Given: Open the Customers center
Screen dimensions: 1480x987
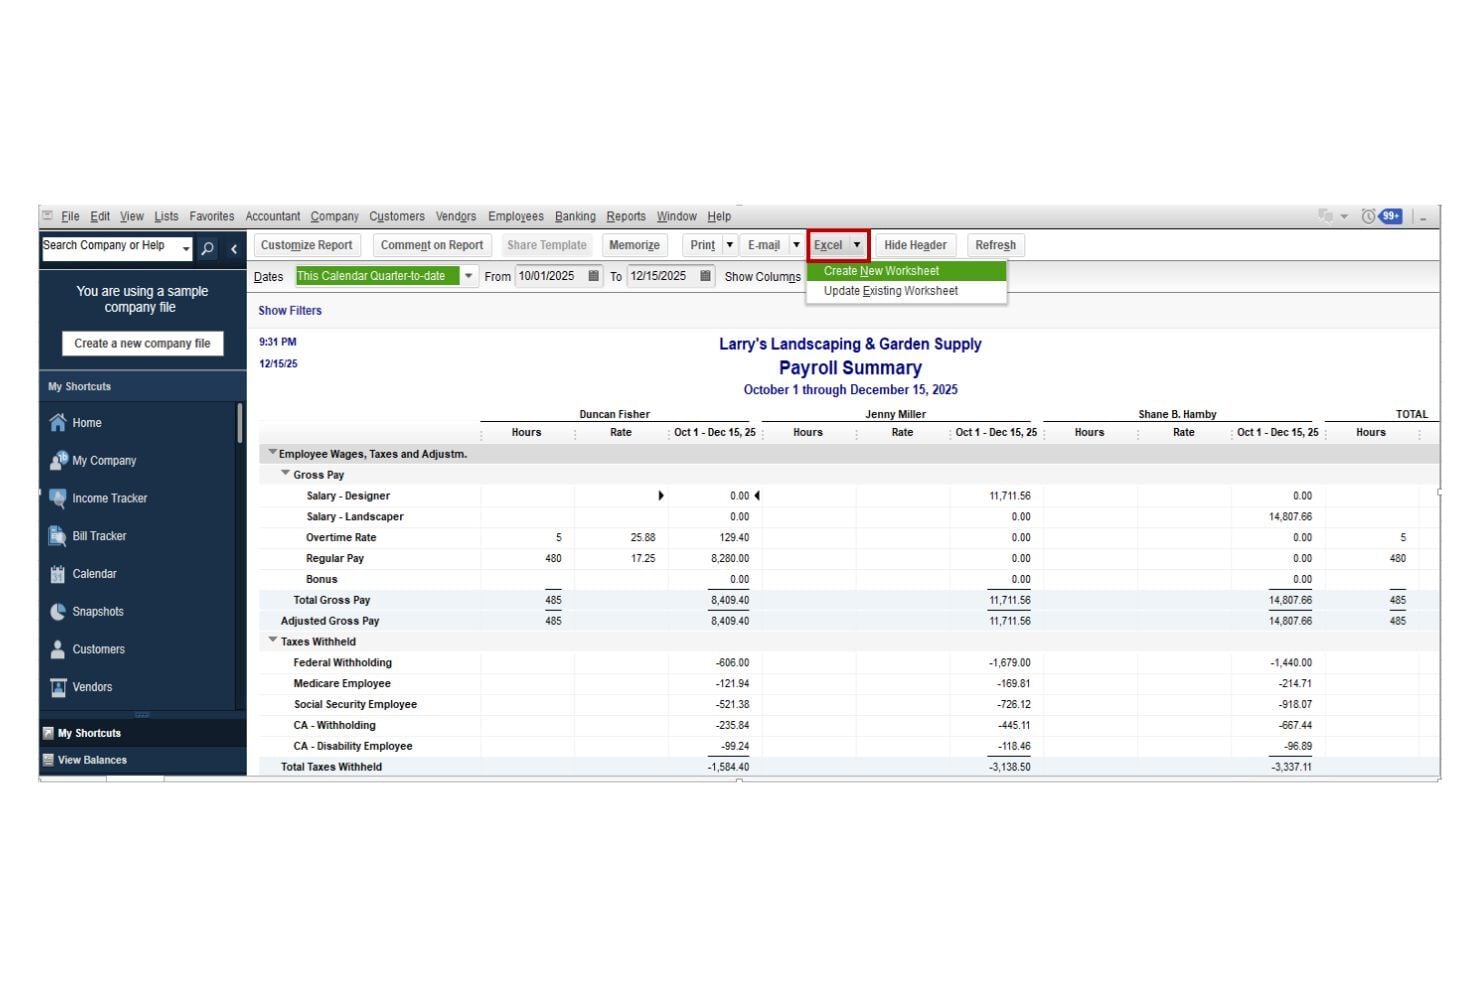Looking at the screenshot, I should pos(98,649).
